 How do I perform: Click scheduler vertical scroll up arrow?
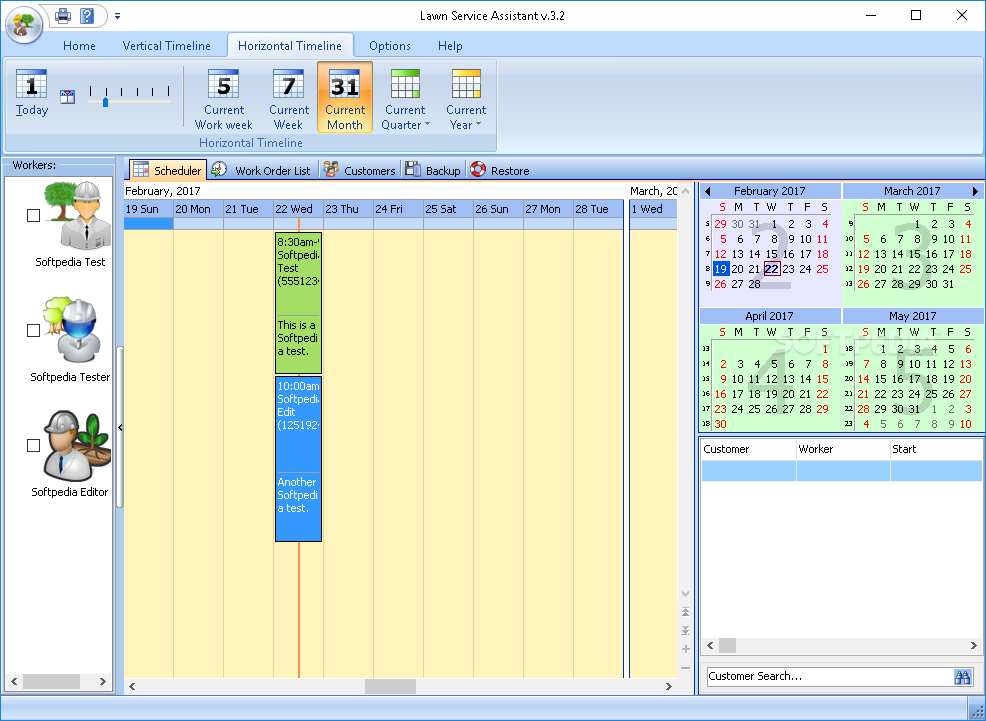pos(685,191)
